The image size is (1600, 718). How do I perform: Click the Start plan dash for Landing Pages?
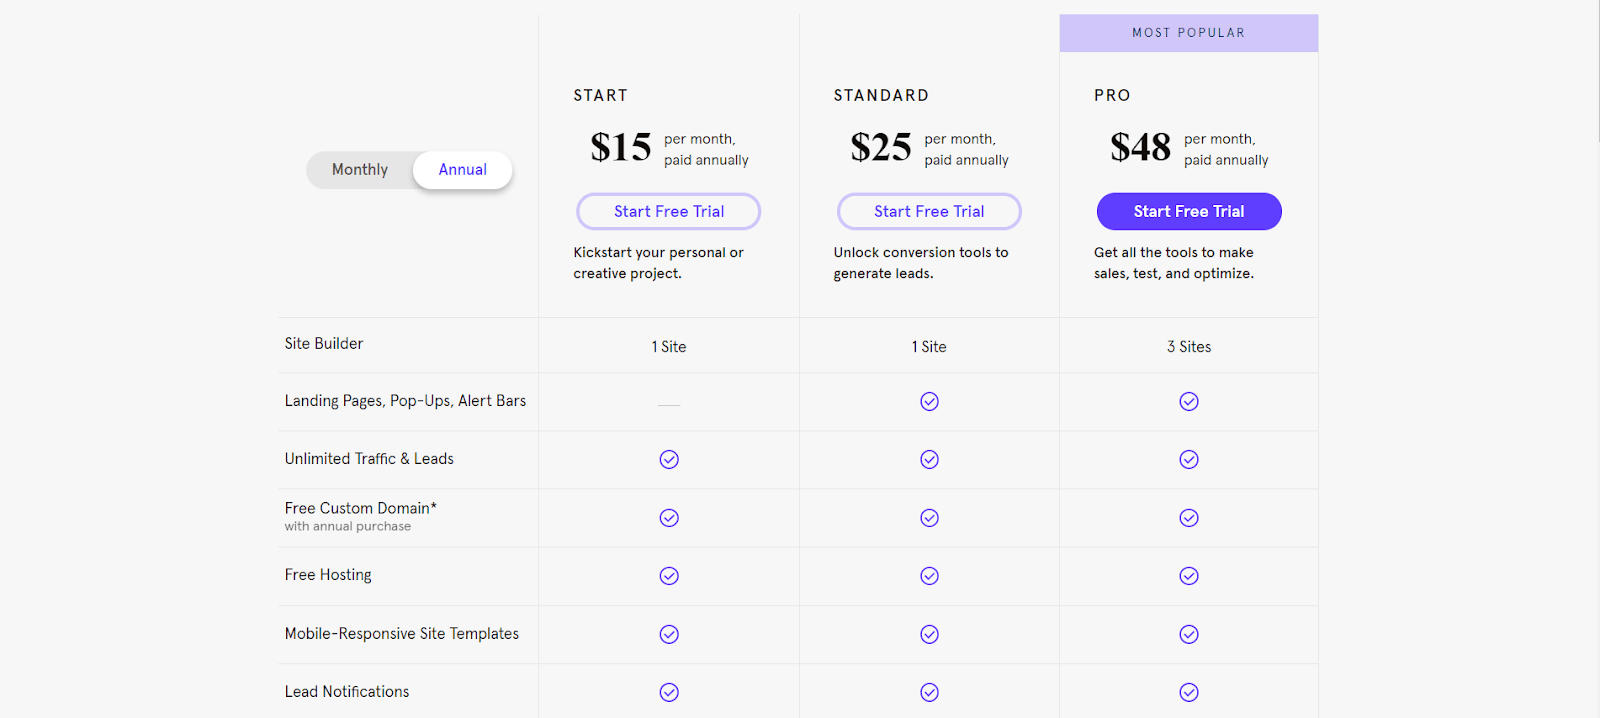(669, 405)
